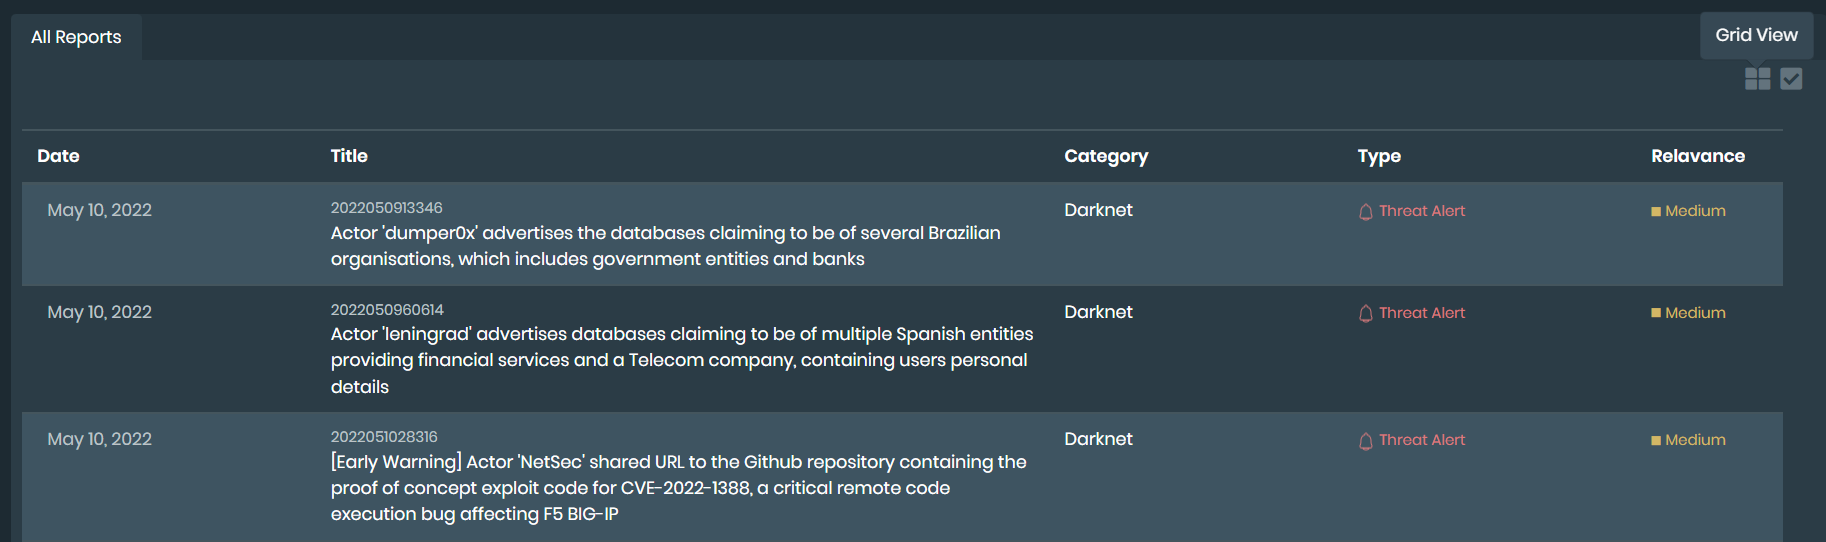Sort by the Category column header
Screen dimensions: 1826x542
point(1106,156)
